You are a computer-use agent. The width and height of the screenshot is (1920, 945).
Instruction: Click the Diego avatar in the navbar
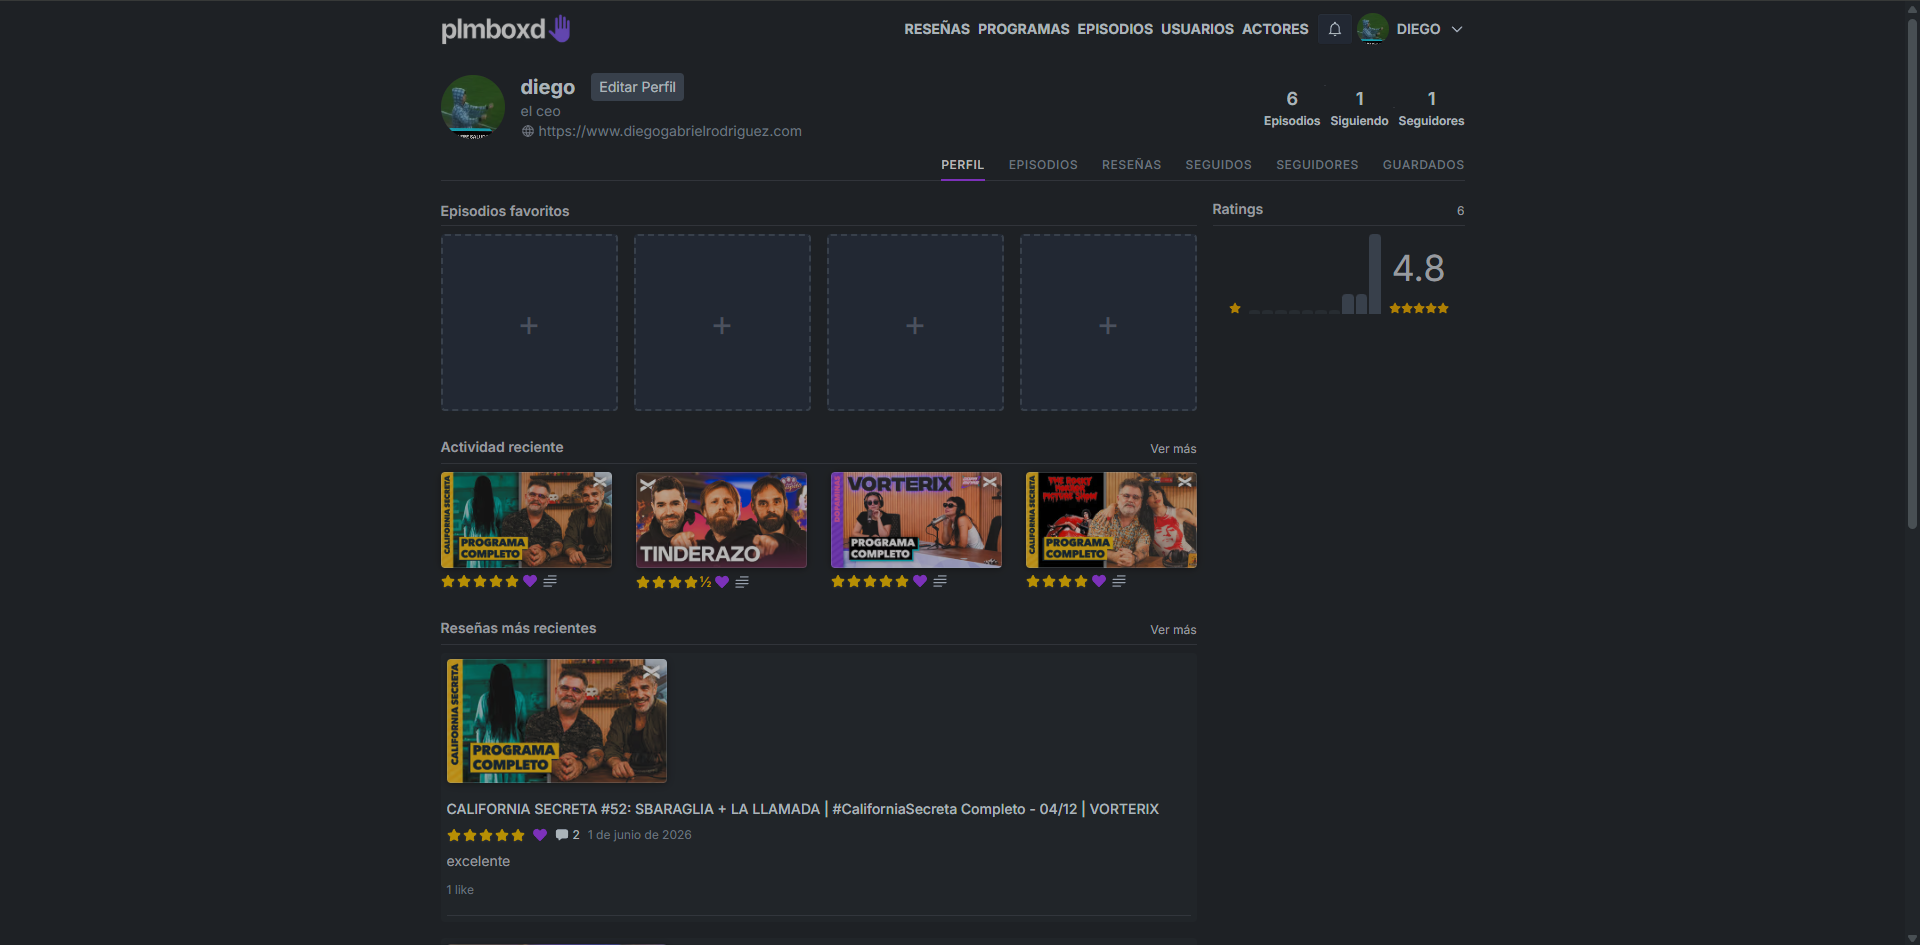point(1372,29)
